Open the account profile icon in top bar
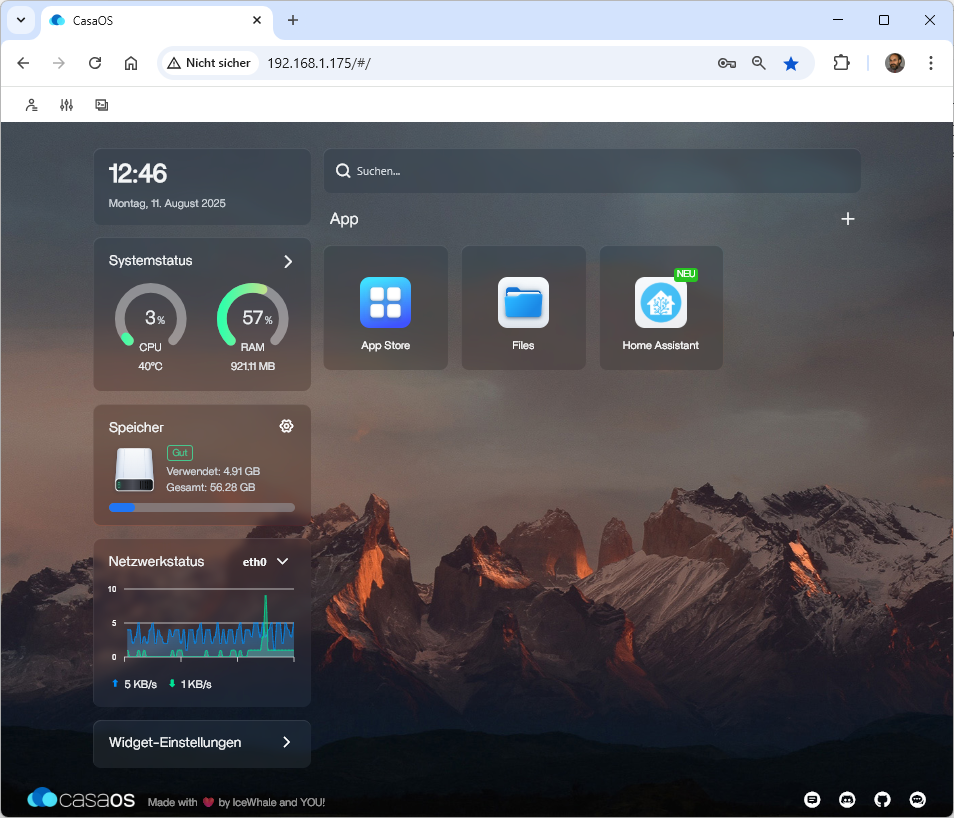Screen dimensions: 954x818 point(32,105)
